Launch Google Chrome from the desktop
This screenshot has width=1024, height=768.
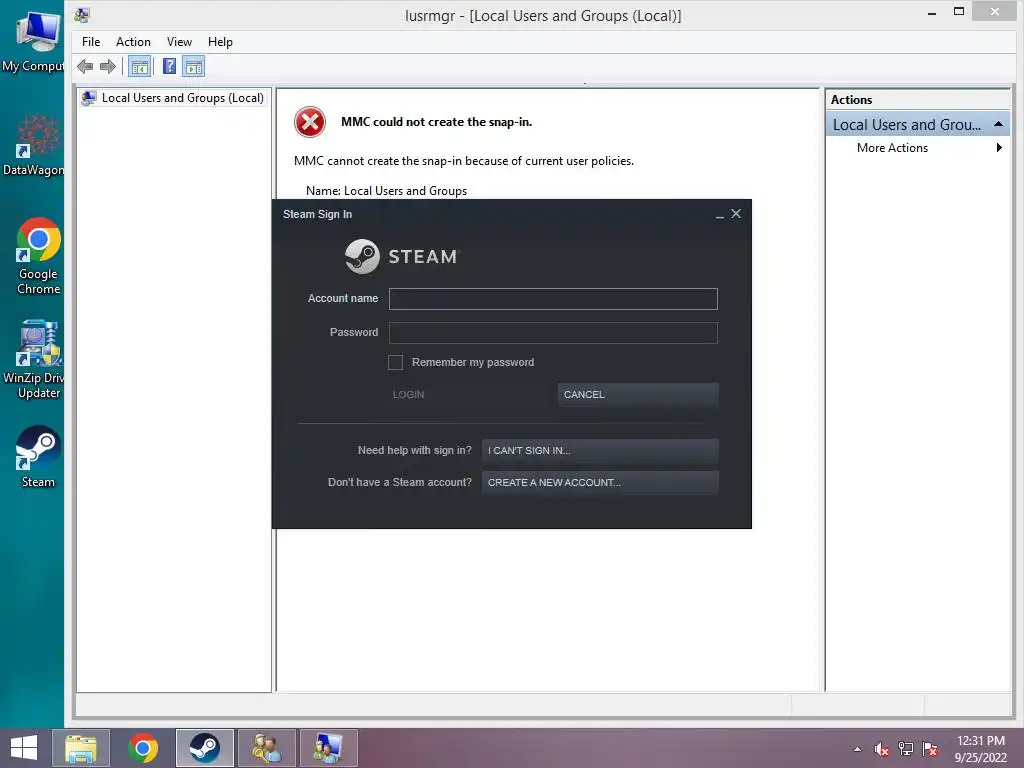[38, 256]
